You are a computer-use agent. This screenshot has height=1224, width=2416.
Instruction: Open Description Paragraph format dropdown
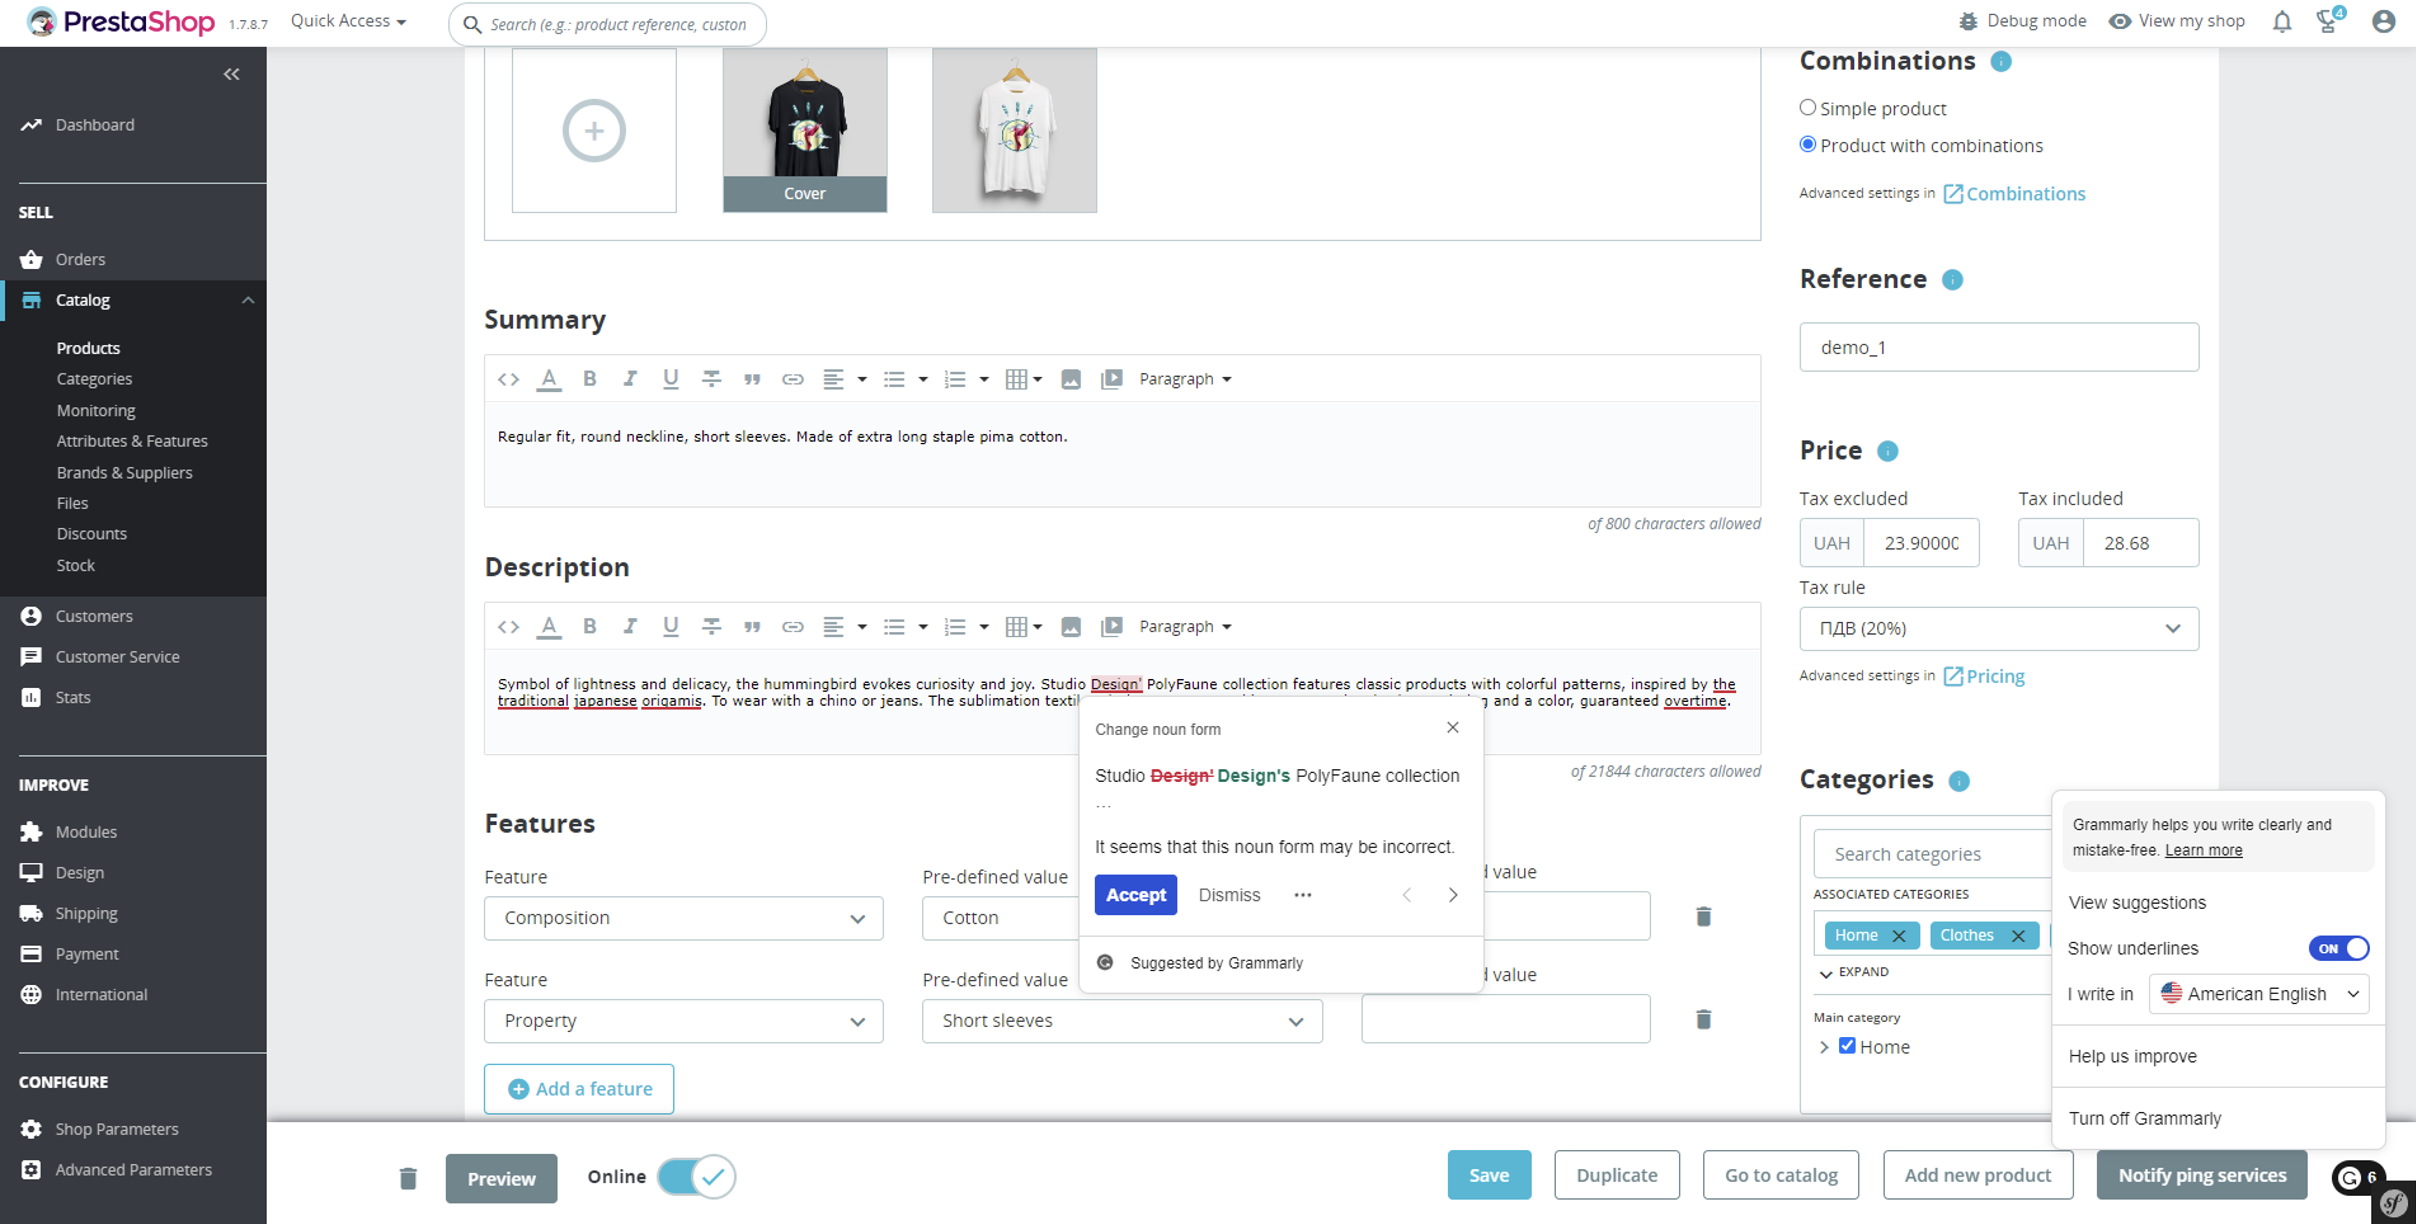[x=1185, y=627]
